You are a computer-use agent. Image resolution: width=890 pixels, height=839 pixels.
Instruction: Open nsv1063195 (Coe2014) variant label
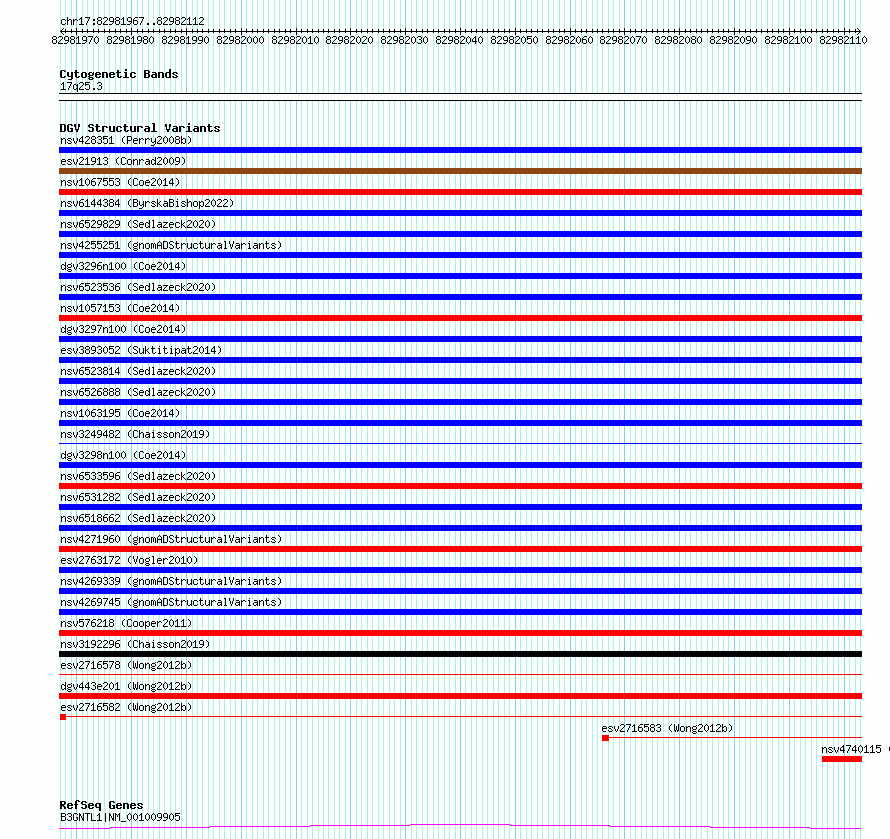[120, 413]
